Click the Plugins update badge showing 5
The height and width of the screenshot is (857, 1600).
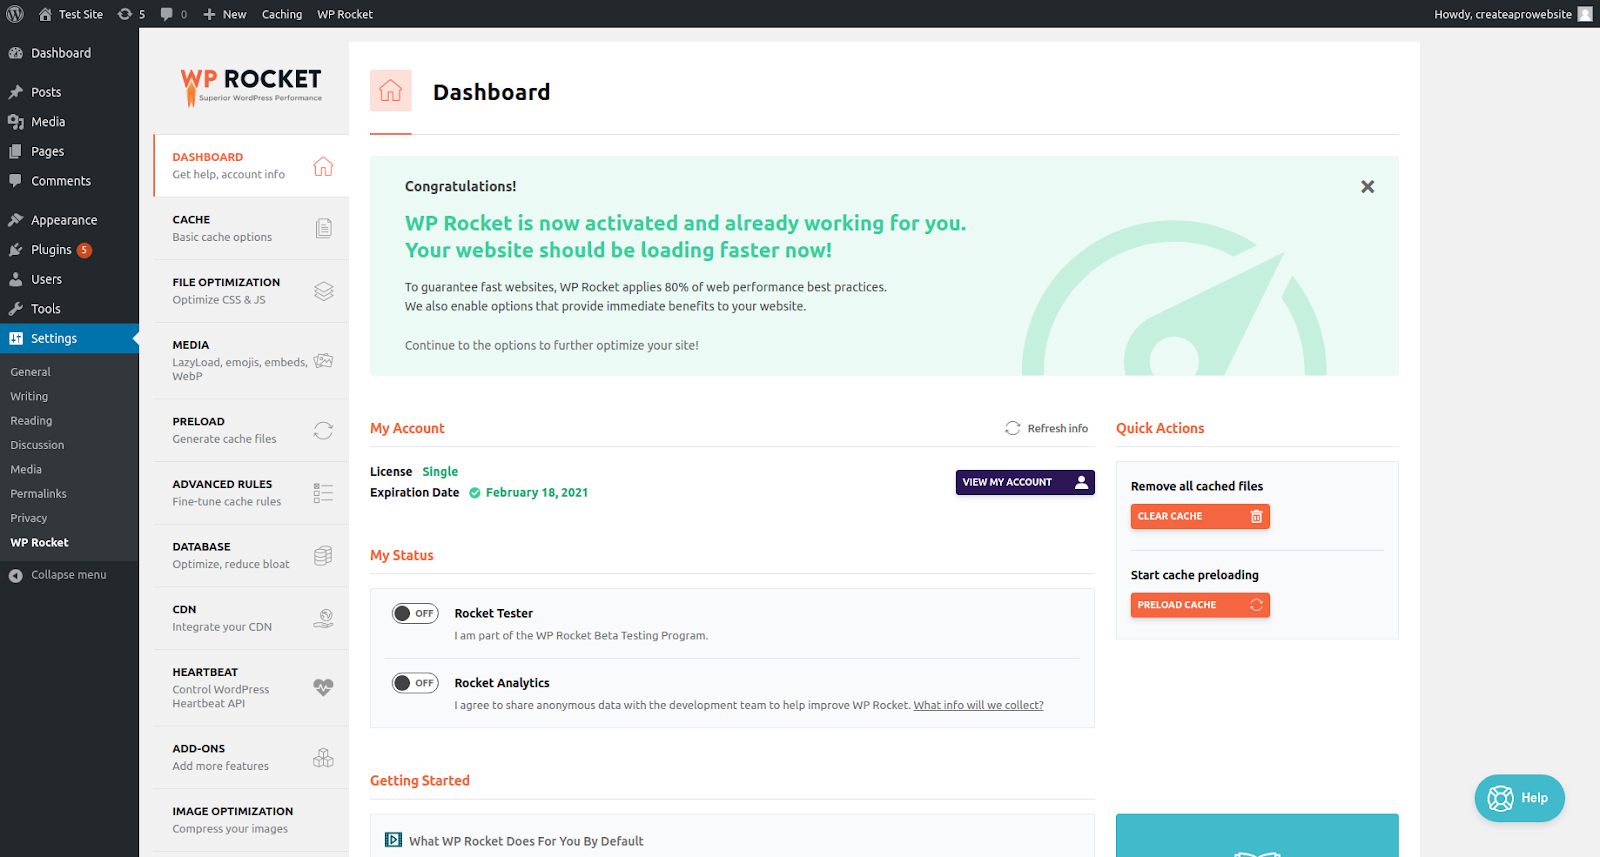[85, 250]
